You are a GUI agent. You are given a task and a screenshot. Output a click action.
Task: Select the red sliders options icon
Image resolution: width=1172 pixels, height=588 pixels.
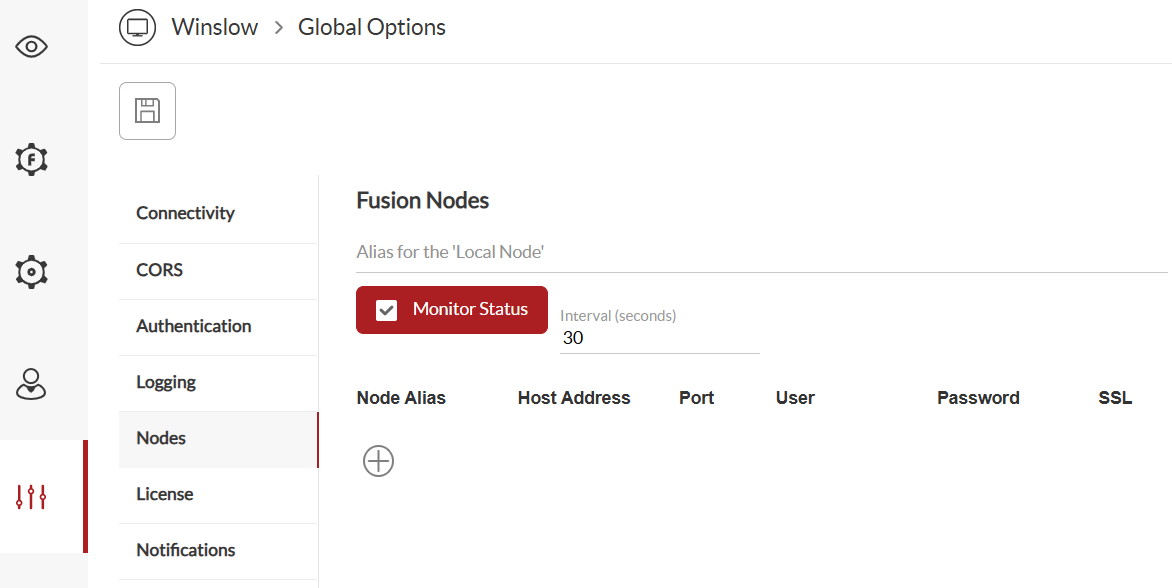[31, 497]
